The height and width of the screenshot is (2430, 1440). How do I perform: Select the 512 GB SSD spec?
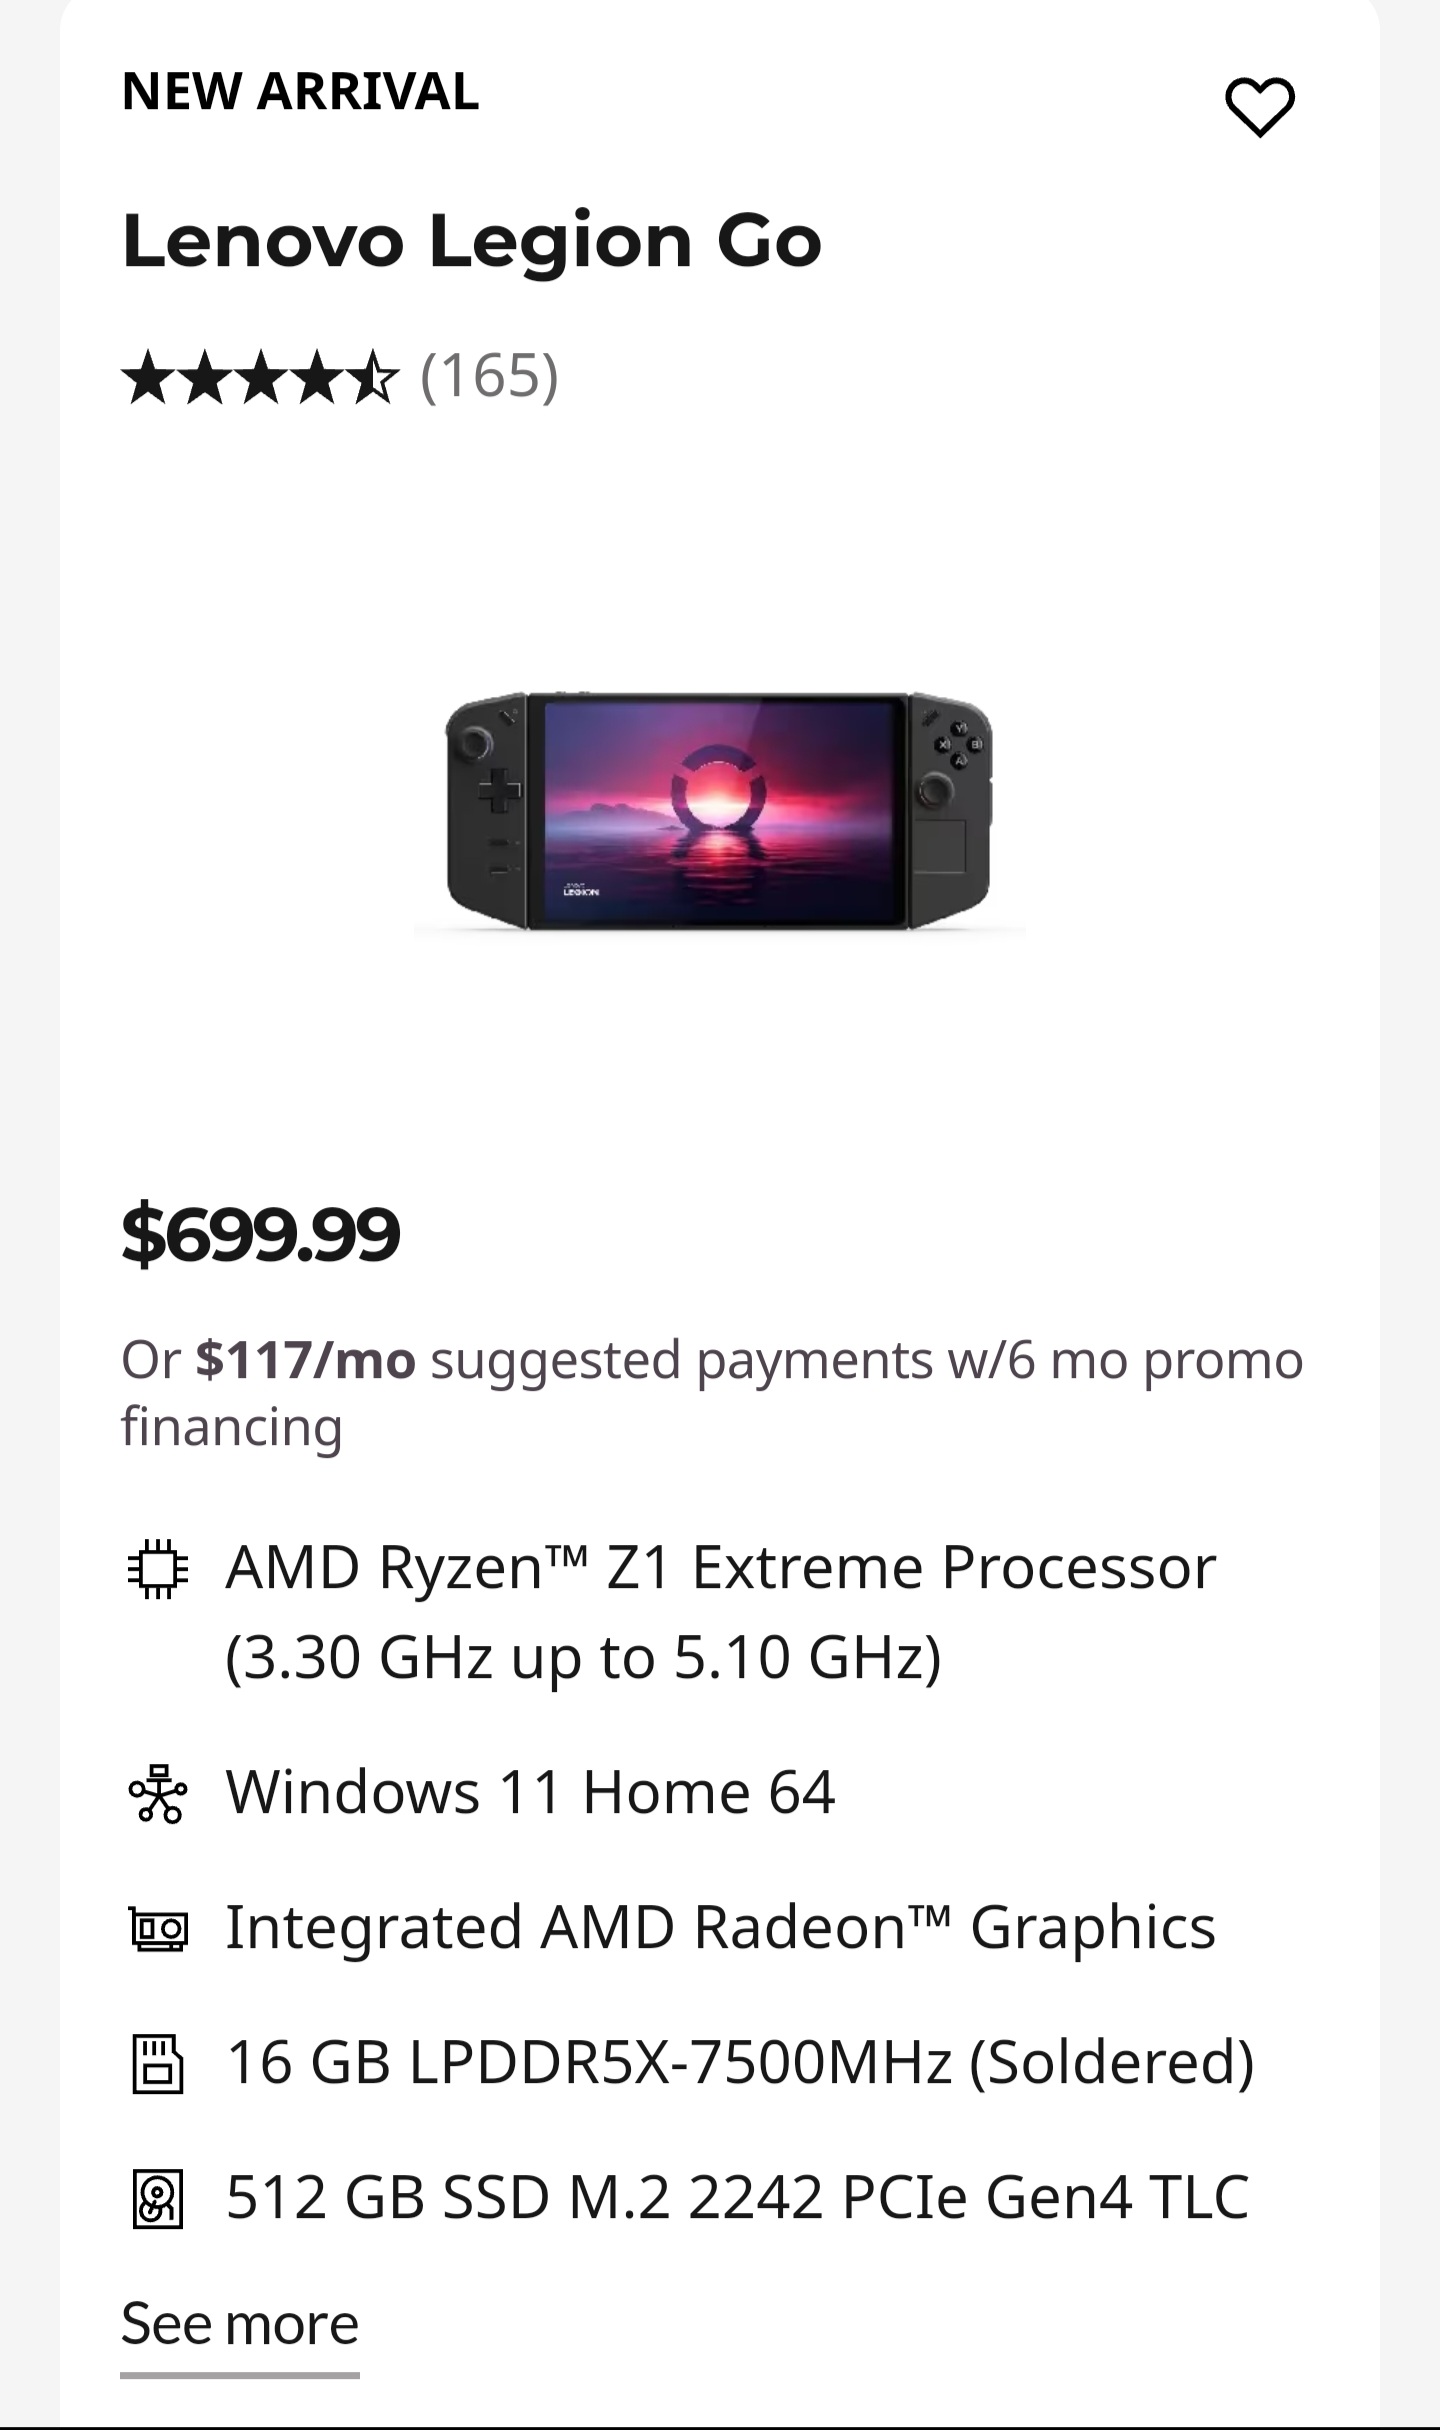pos(738,2198)
